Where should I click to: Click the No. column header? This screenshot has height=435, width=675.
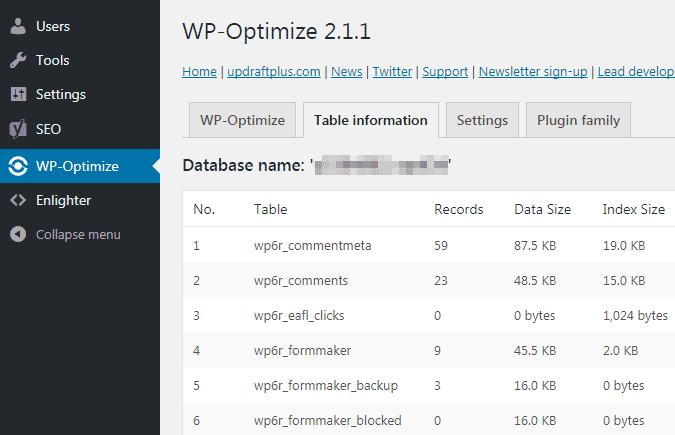204,209
